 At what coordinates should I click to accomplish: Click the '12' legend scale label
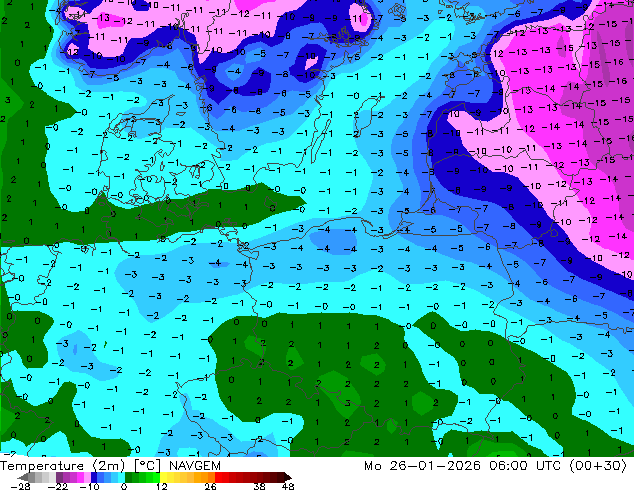click(162, 486)
